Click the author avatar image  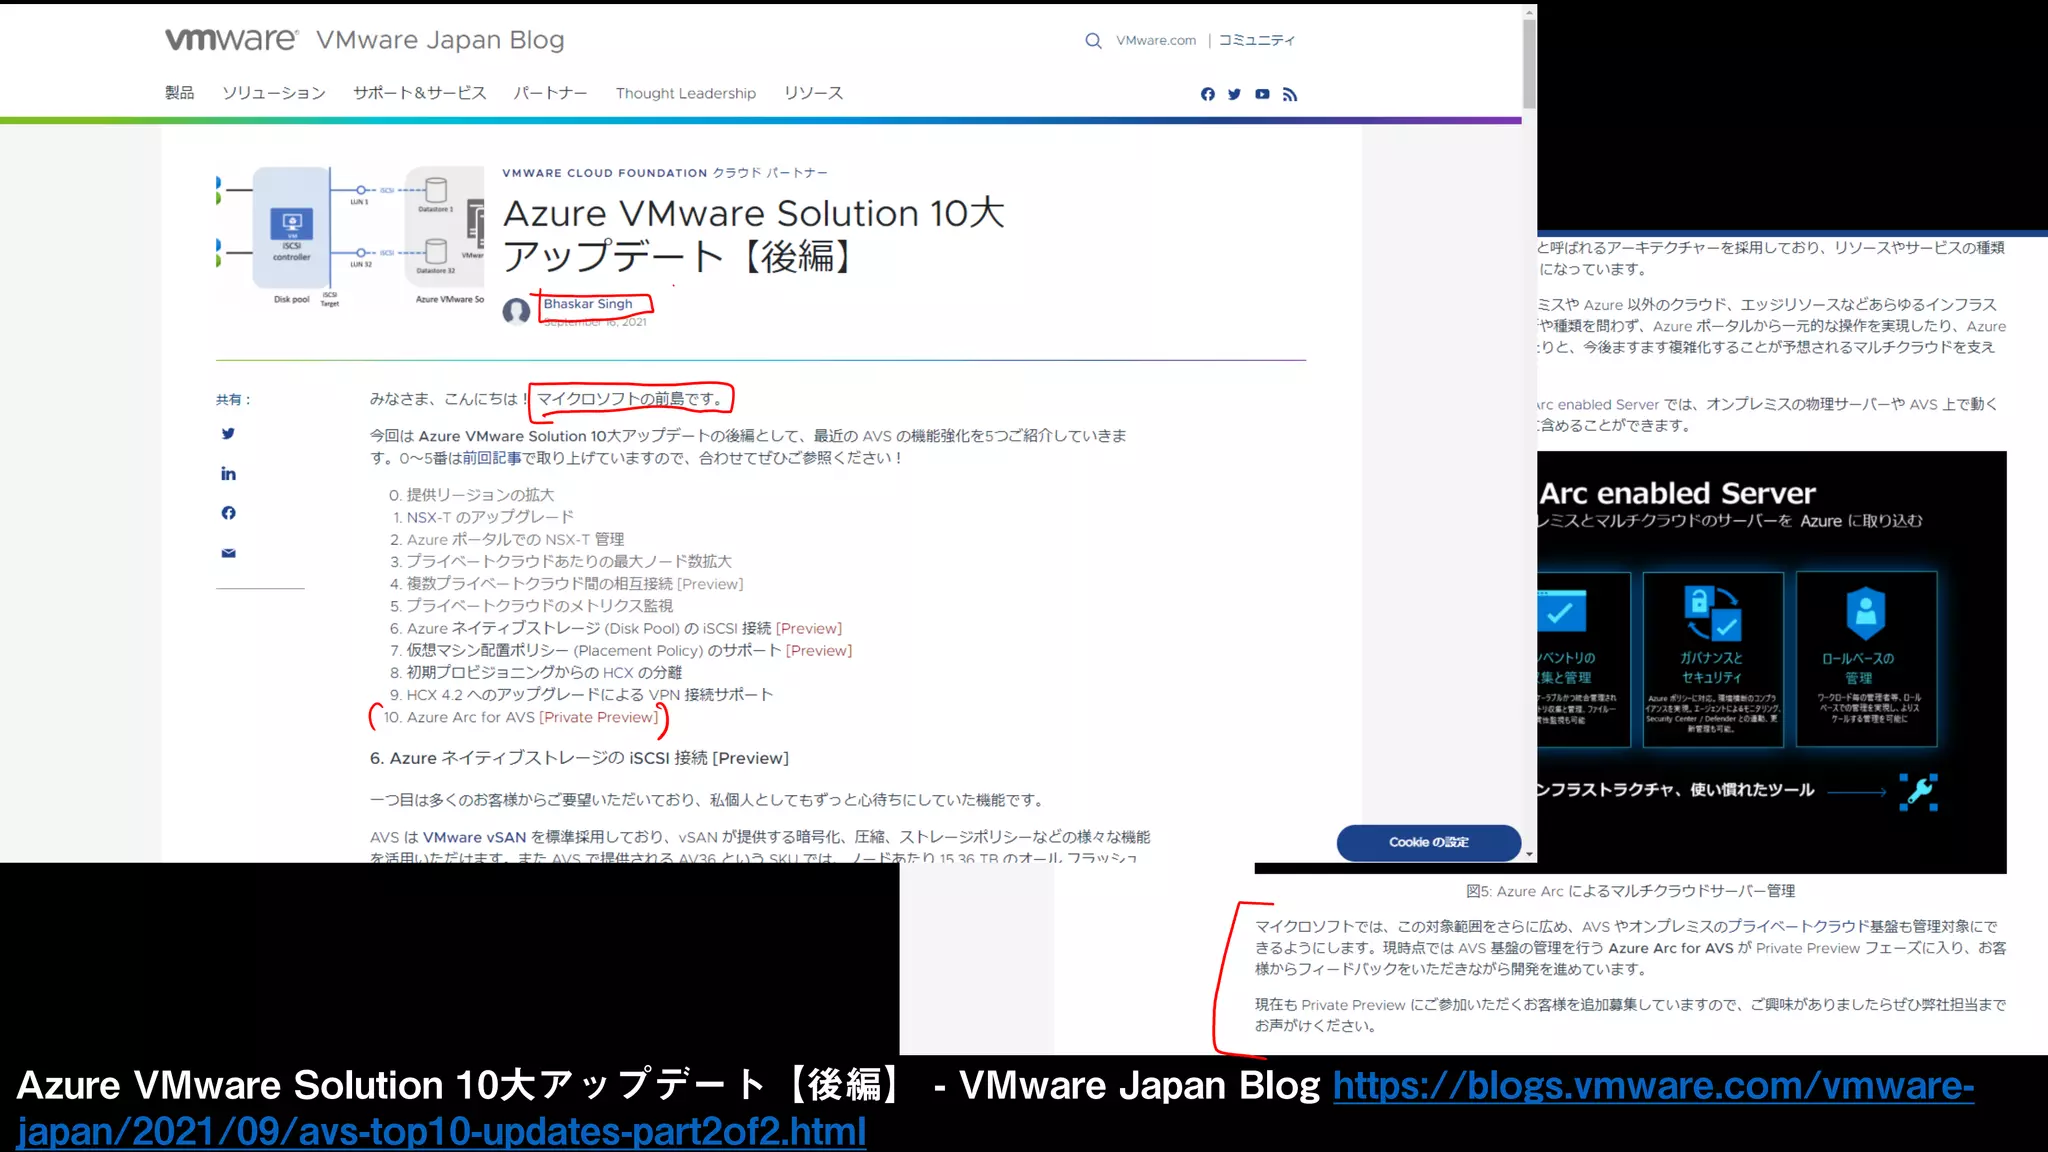516,311
